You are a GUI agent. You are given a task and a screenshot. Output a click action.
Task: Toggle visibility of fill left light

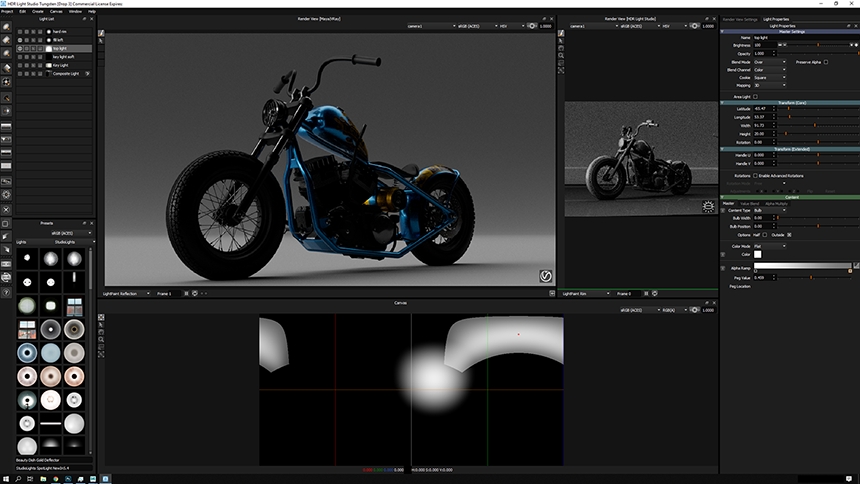coord(20,40)
